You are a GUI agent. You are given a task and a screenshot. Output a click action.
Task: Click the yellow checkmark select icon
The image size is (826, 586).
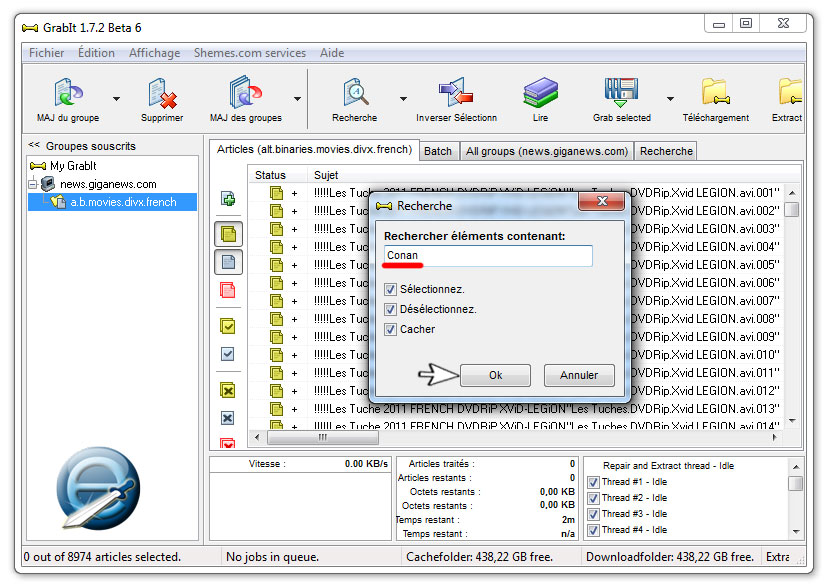(228, 326)
